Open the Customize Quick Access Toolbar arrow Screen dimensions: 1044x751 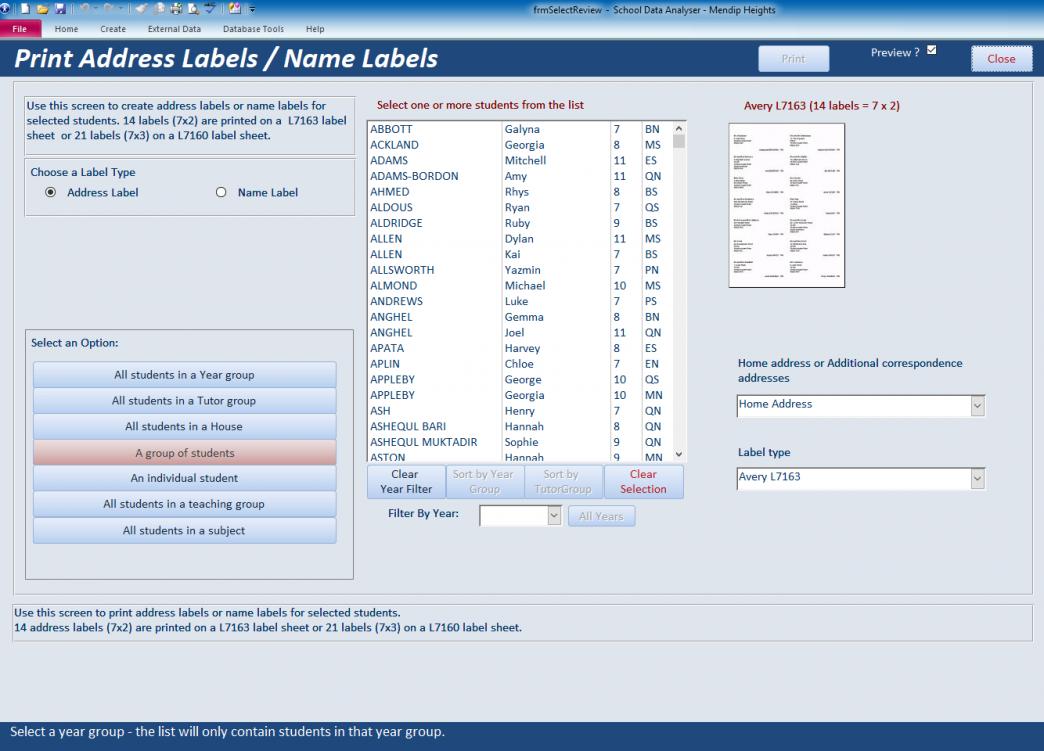click(252, 9)
